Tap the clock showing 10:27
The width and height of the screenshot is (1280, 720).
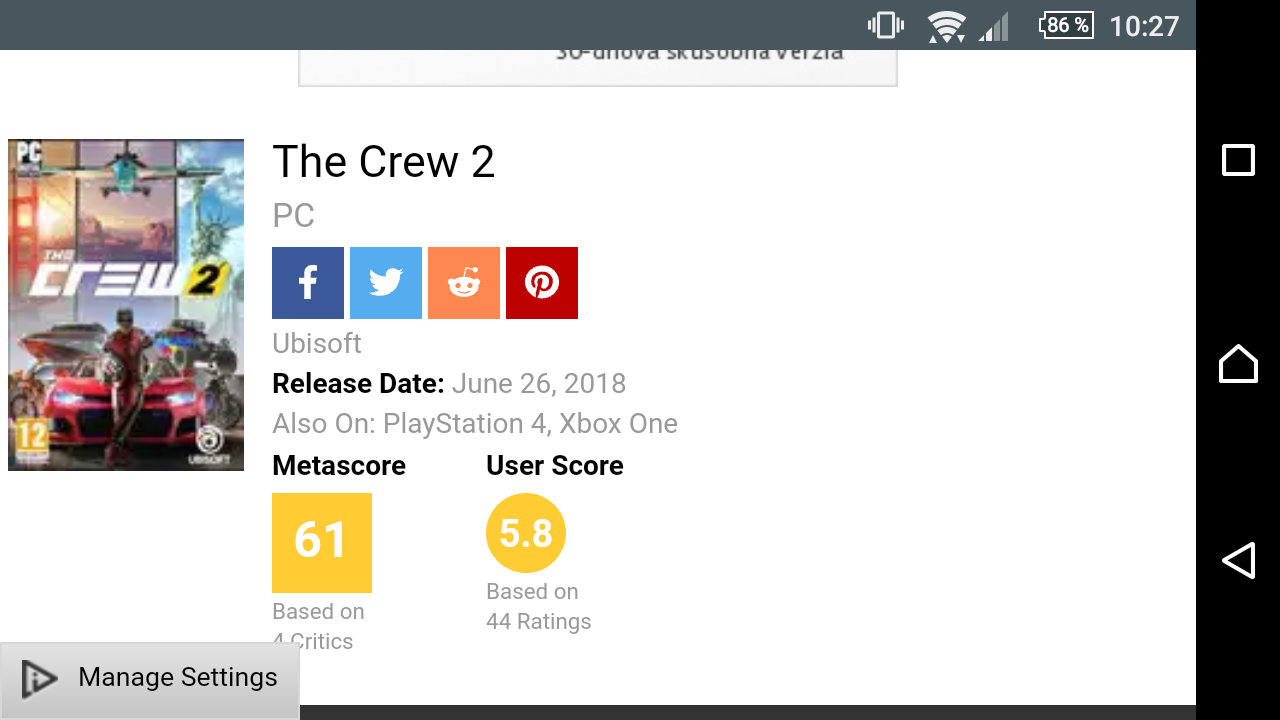[1144, 25]
